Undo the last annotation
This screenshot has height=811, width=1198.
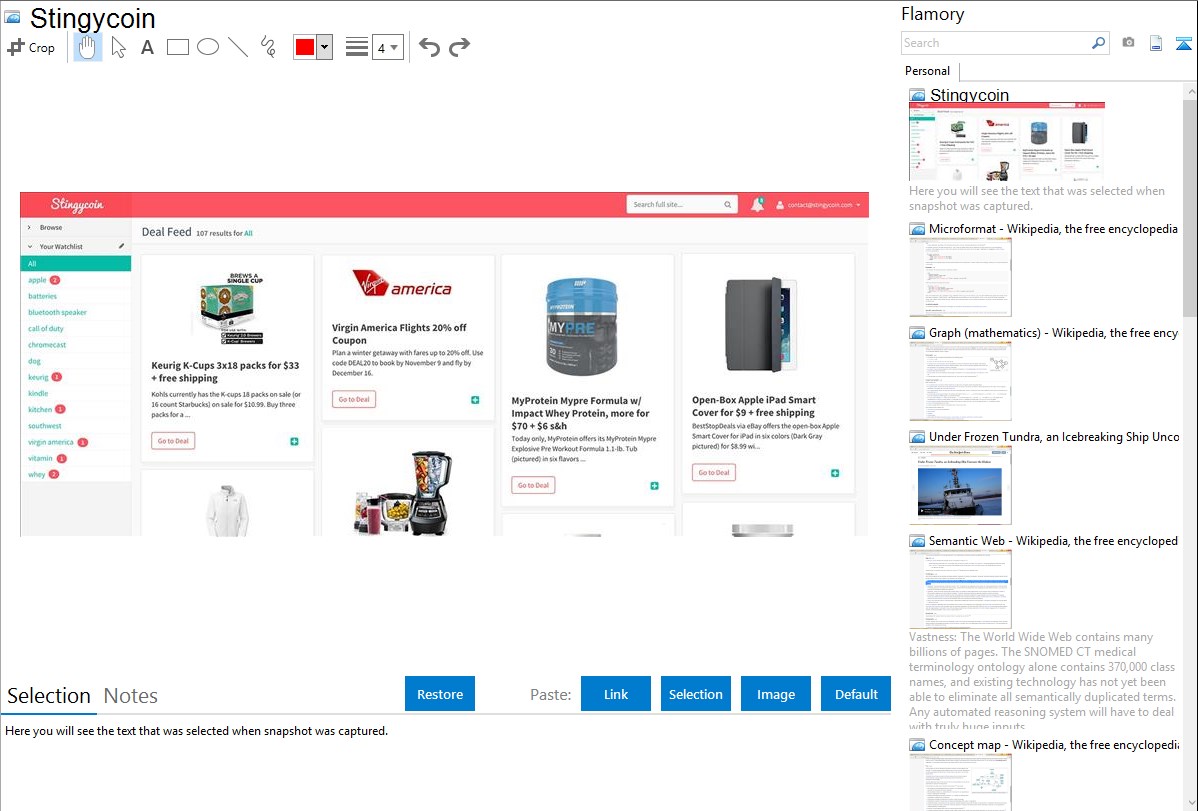[429, 47]
